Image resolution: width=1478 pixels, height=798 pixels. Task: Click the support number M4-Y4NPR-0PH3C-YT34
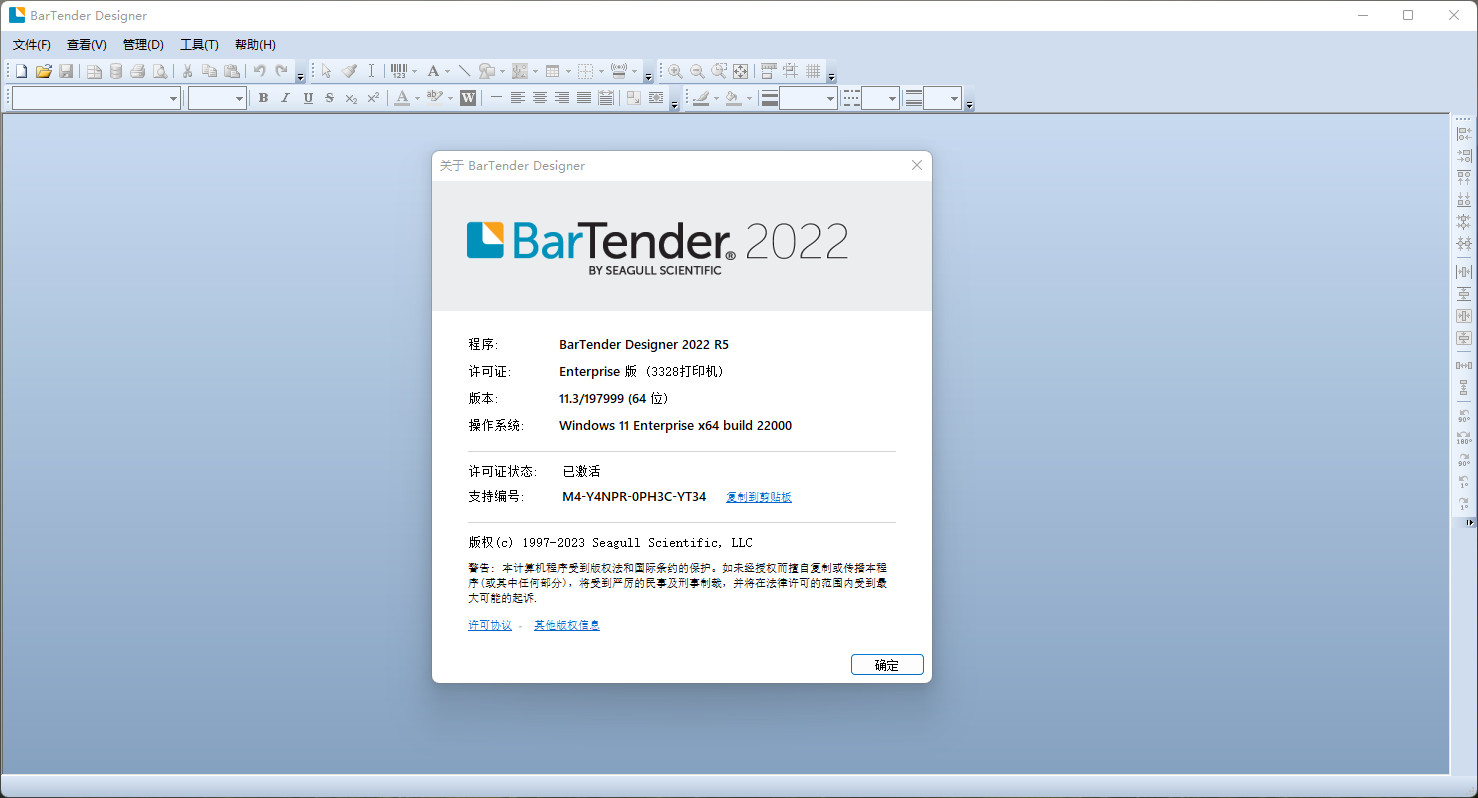pos(634,497)
